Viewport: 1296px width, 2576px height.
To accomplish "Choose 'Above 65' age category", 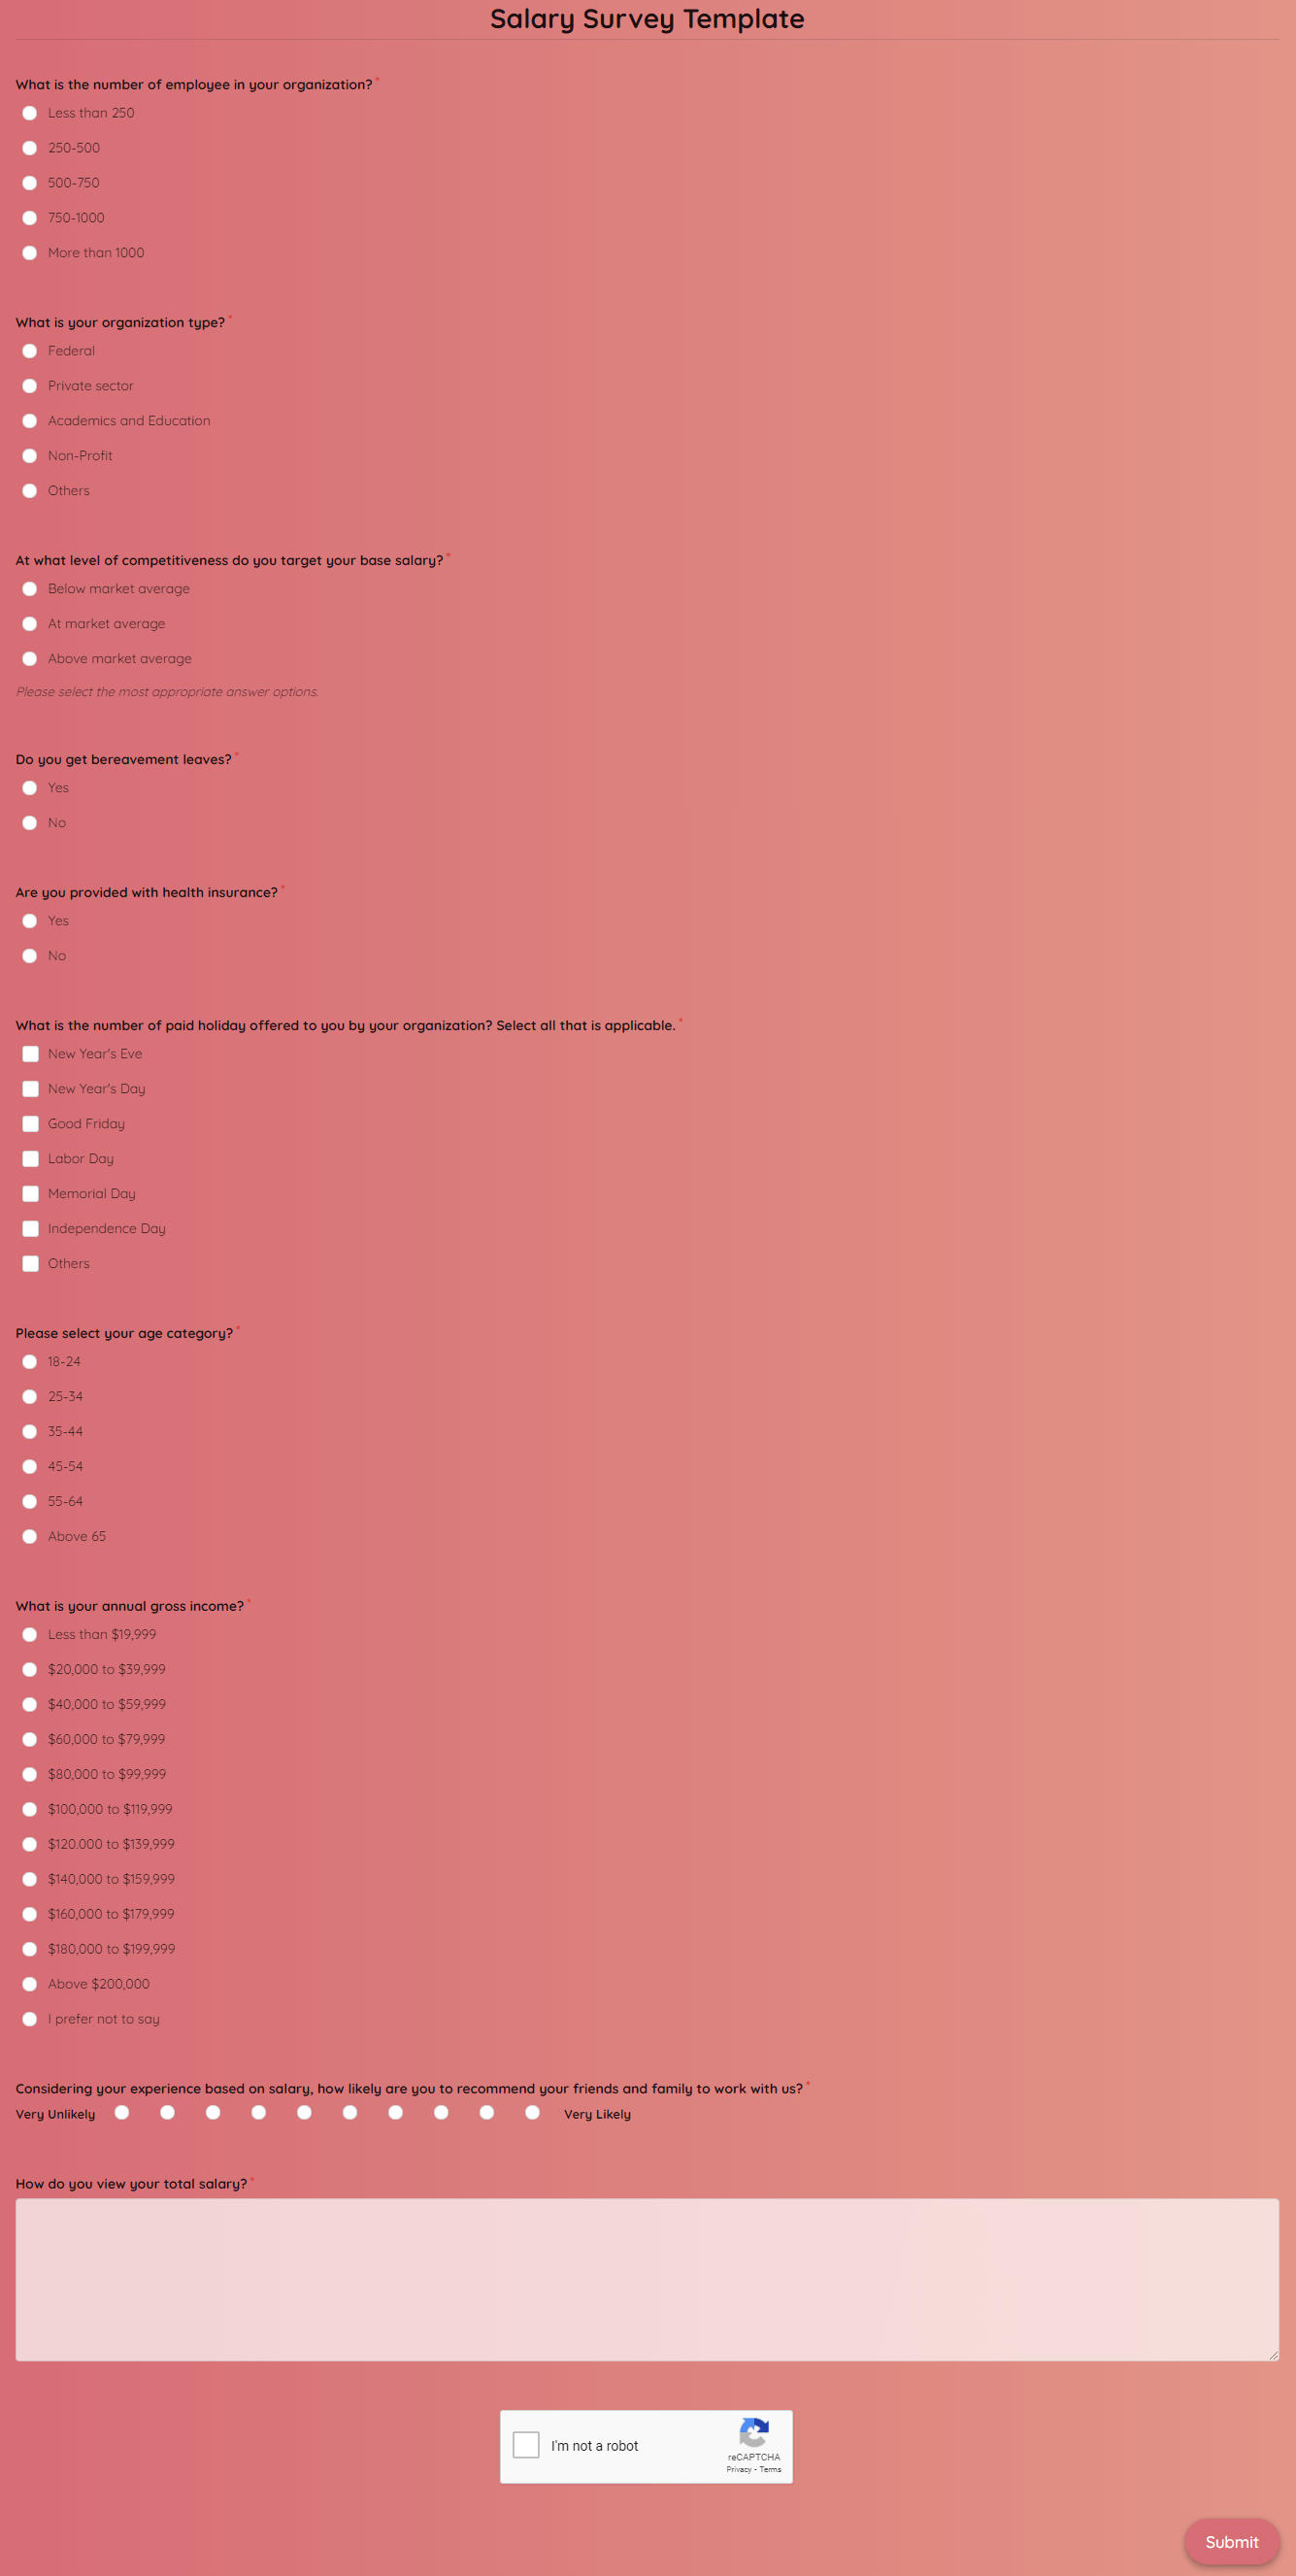I will [30, 1537].
